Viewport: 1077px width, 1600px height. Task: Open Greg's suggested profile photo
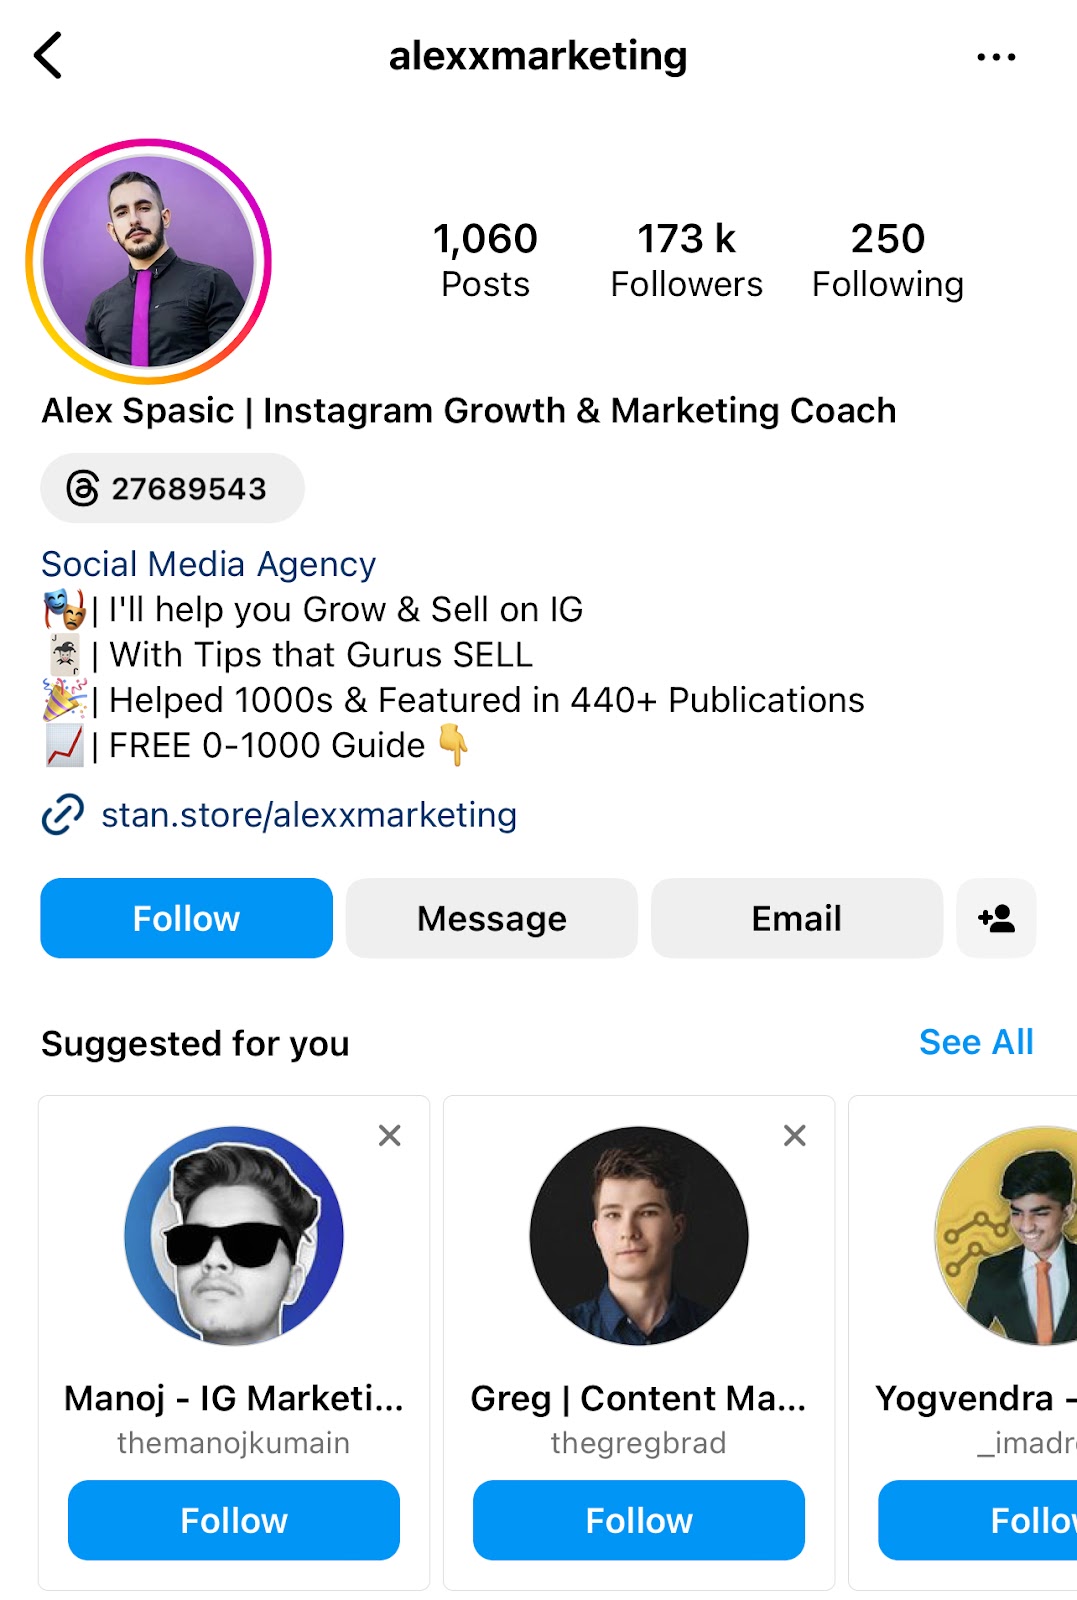(639, 1236)
